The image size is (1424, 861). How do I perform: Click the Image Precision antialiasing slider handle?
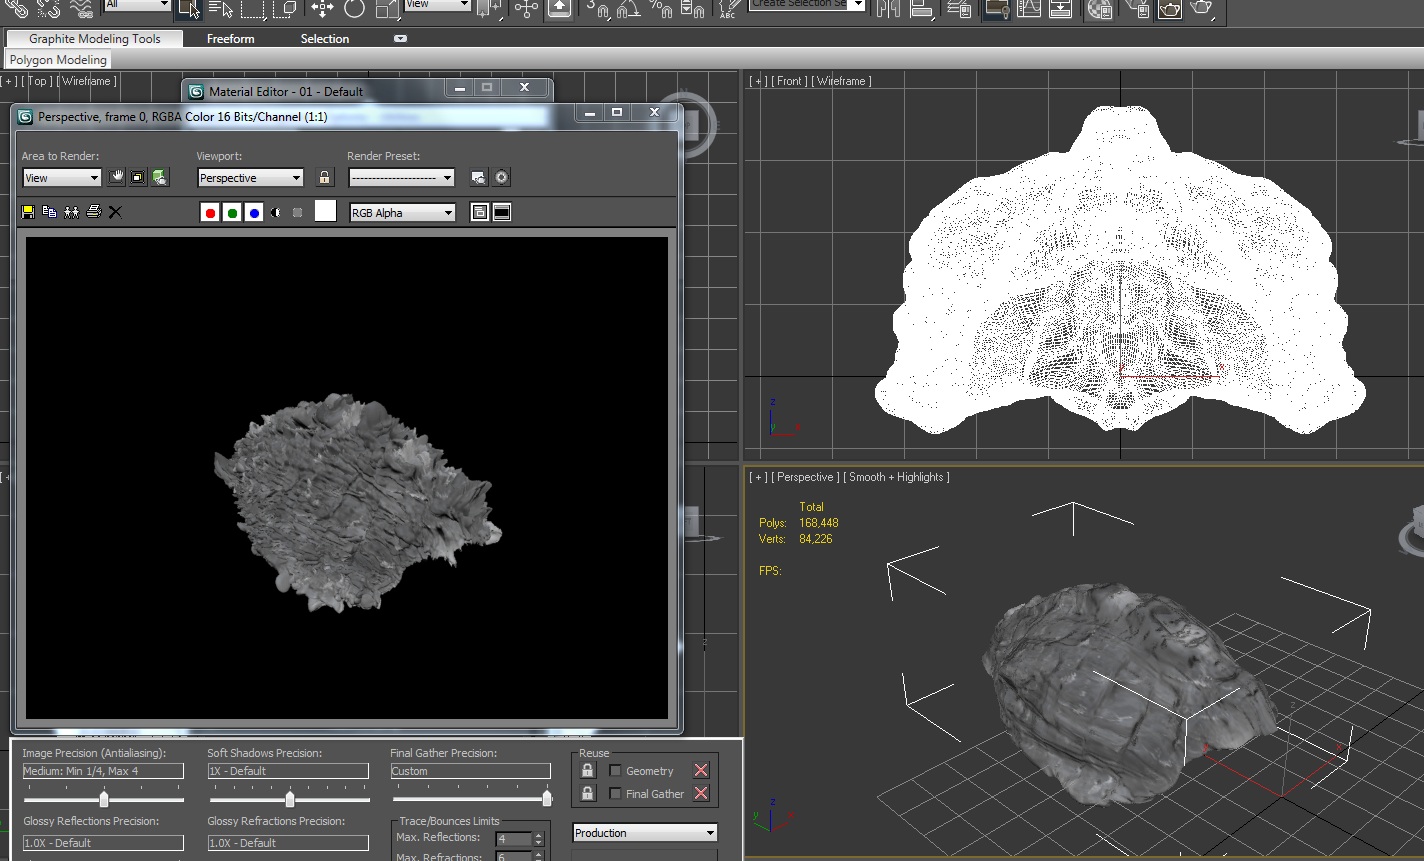104,799
